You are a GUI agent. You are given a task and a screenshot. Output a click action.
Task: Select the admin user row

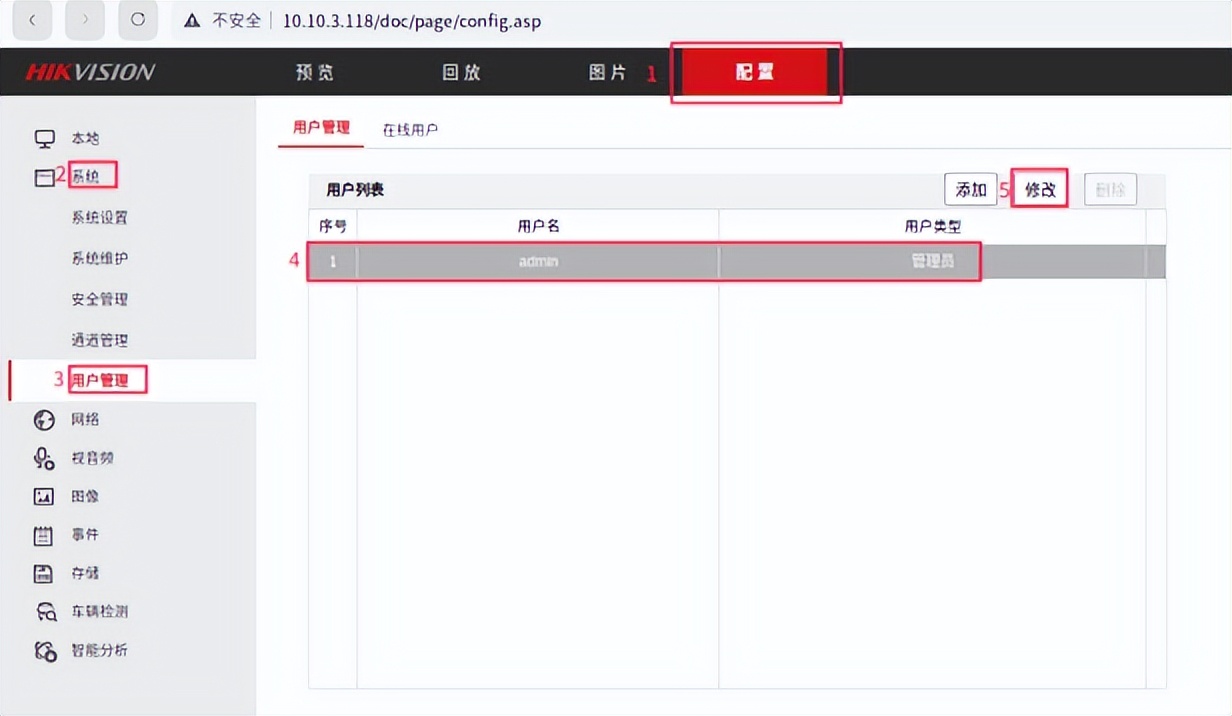(x=538, y=261)
